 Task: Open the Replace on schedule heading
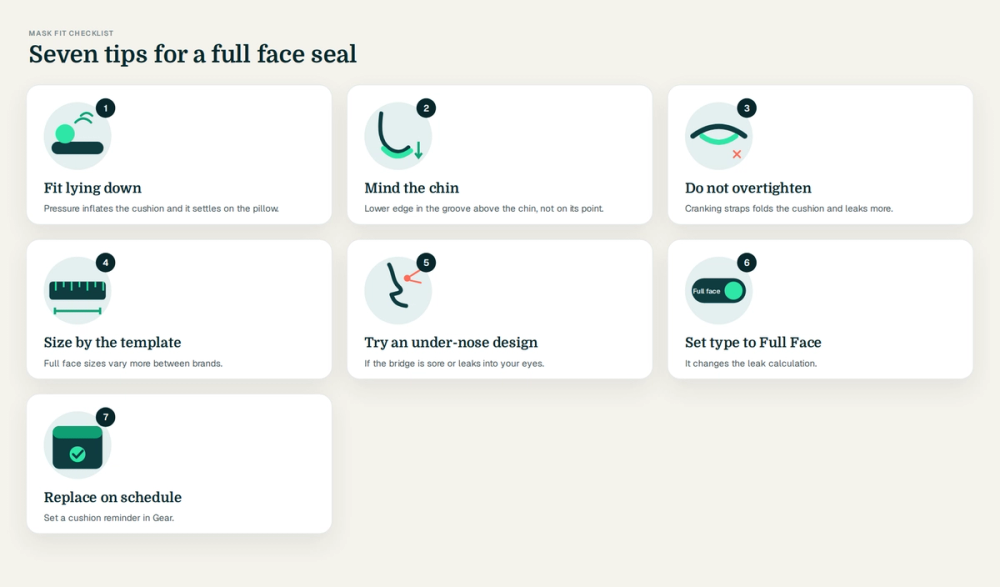tap(112, 497)
